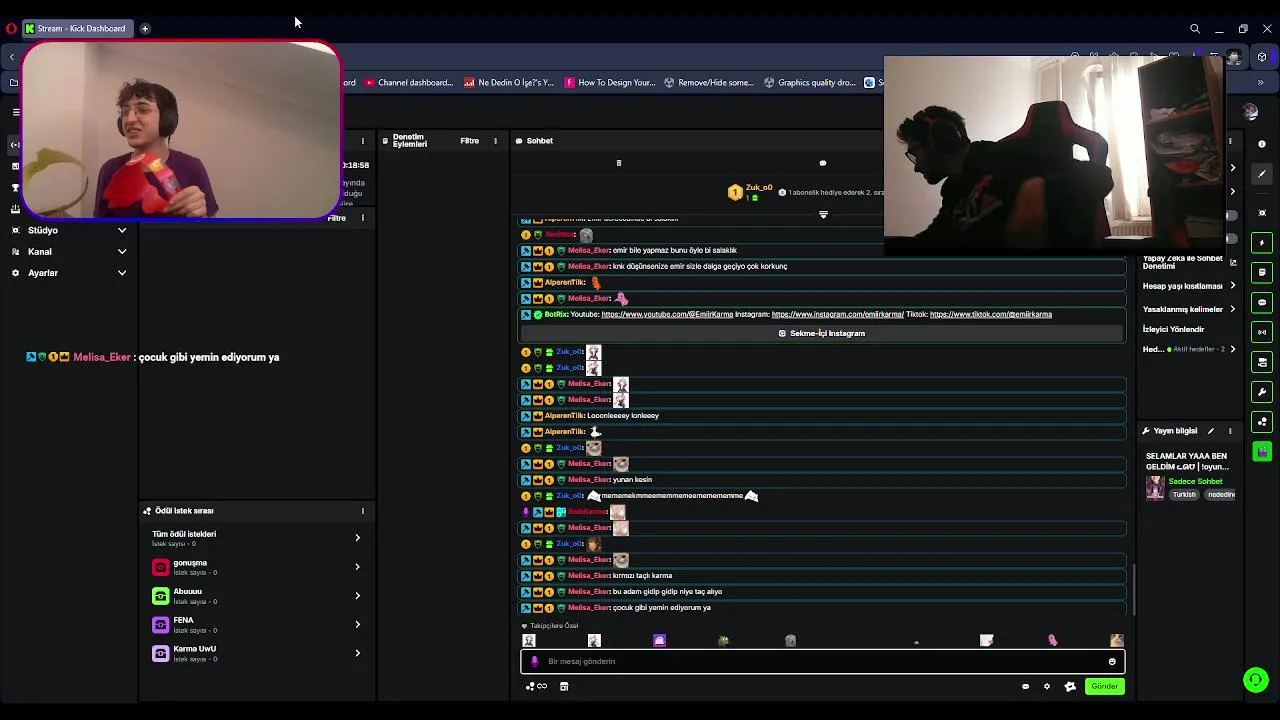Viewport: 1280px width, 720px height.
Task: Click Yapay Zeka ile Sohbet Denetimi
Action: pos(1183,262)
